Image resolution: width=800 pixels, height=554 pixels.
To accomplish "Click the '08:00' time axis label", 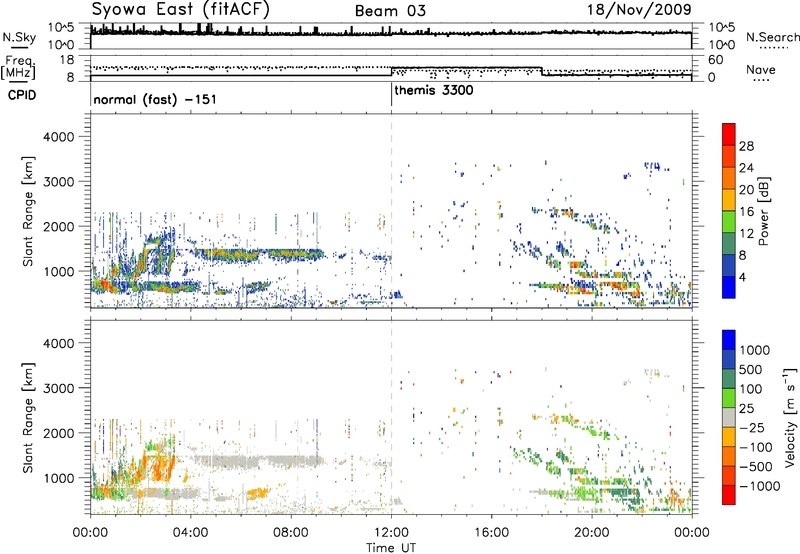I will 291,533.
